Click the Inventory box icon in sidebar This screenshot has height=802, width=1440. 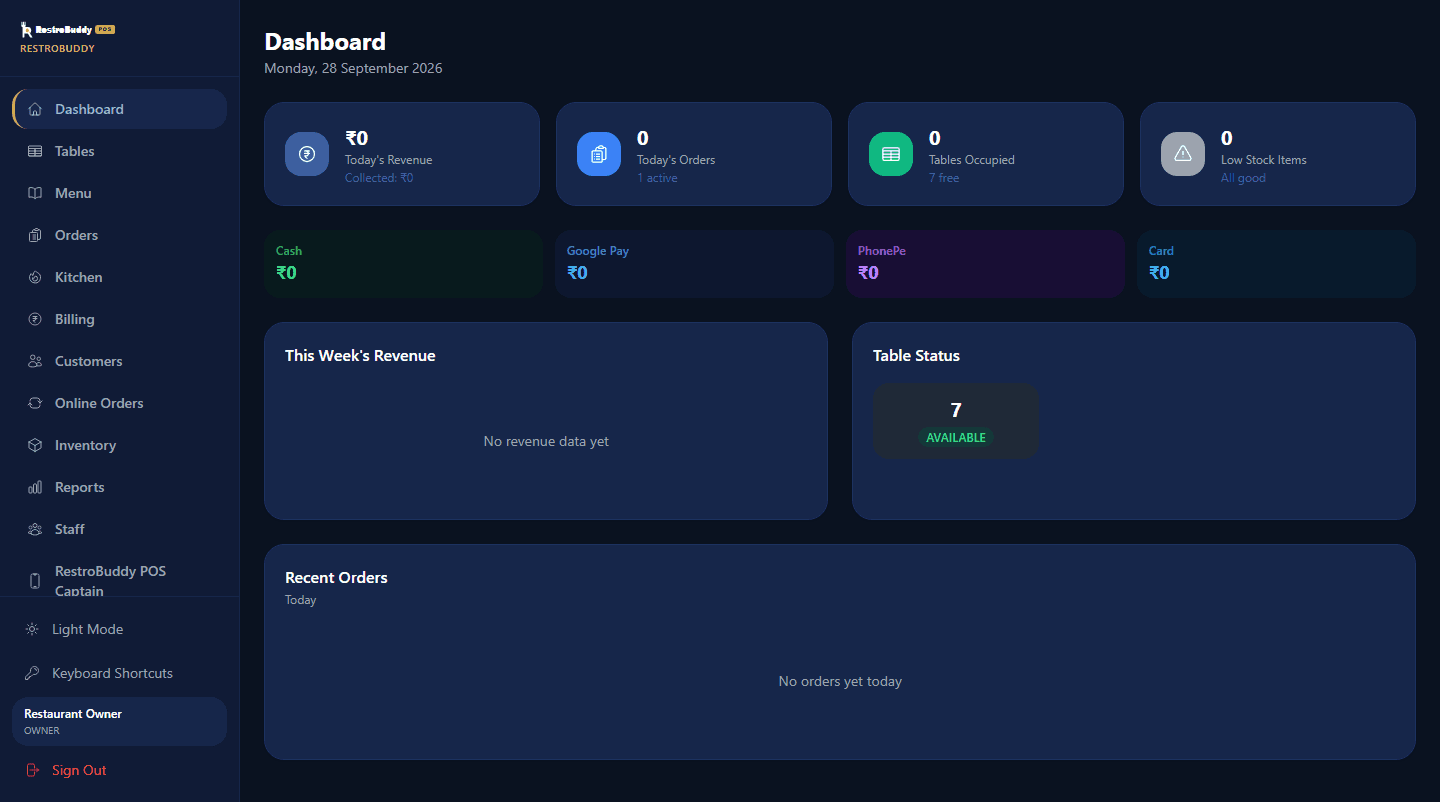click(x=35, y=445)
